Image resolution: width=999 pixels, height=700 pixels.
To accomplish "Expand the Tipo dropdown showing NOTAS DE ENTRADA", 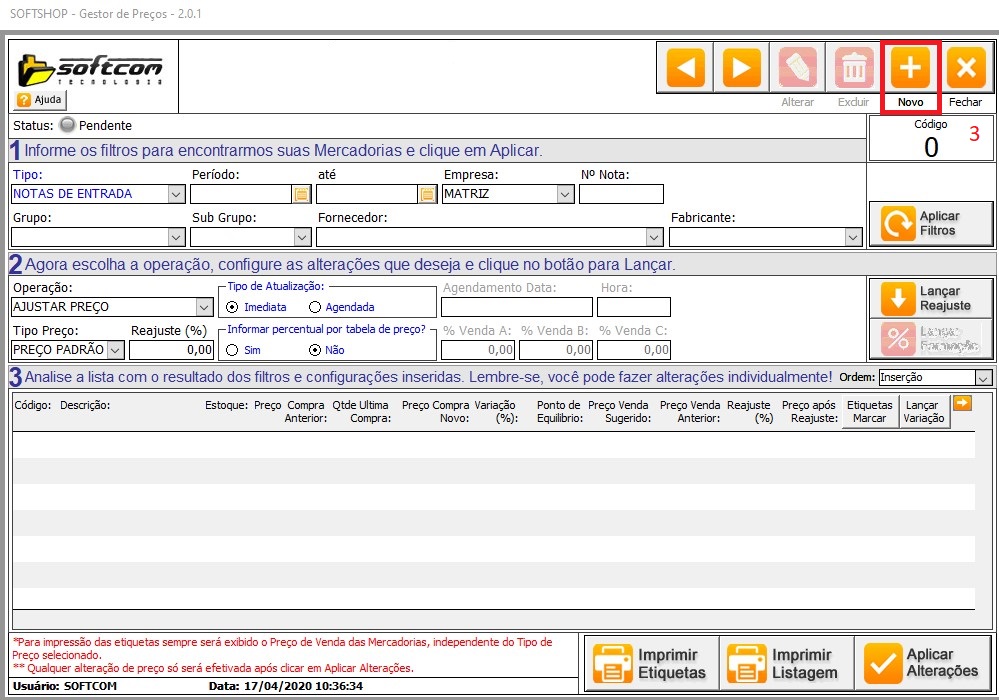I will pyautogui.click(x=176, y=194).
